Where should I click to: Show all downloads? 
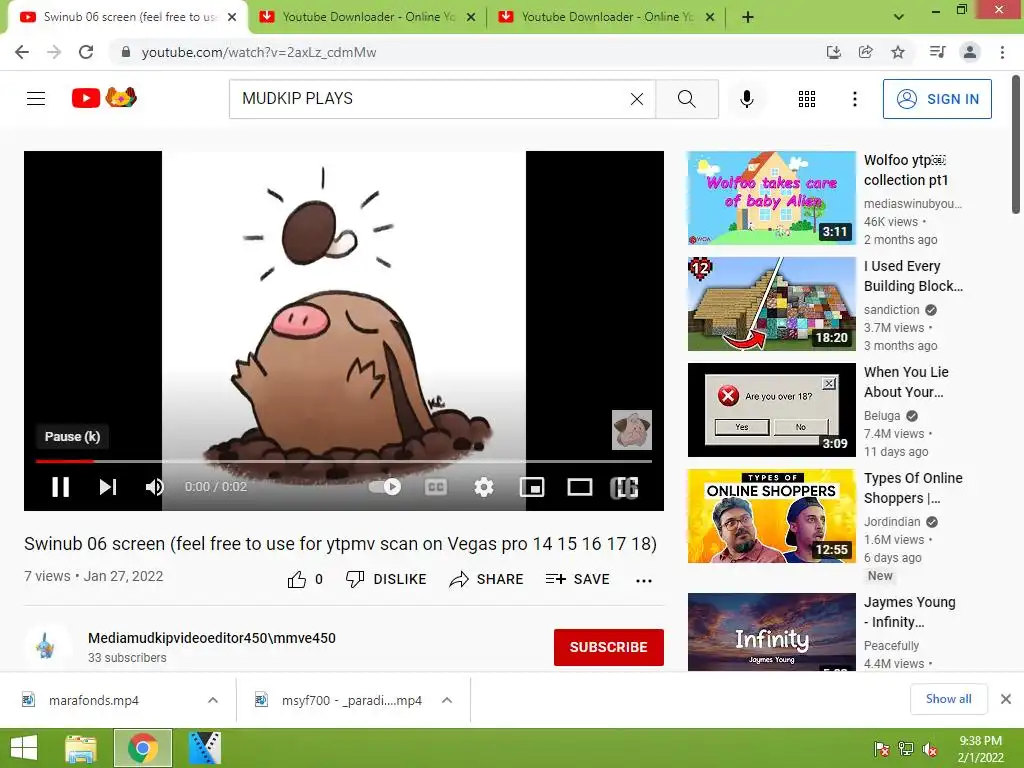[x=949, y=699]
